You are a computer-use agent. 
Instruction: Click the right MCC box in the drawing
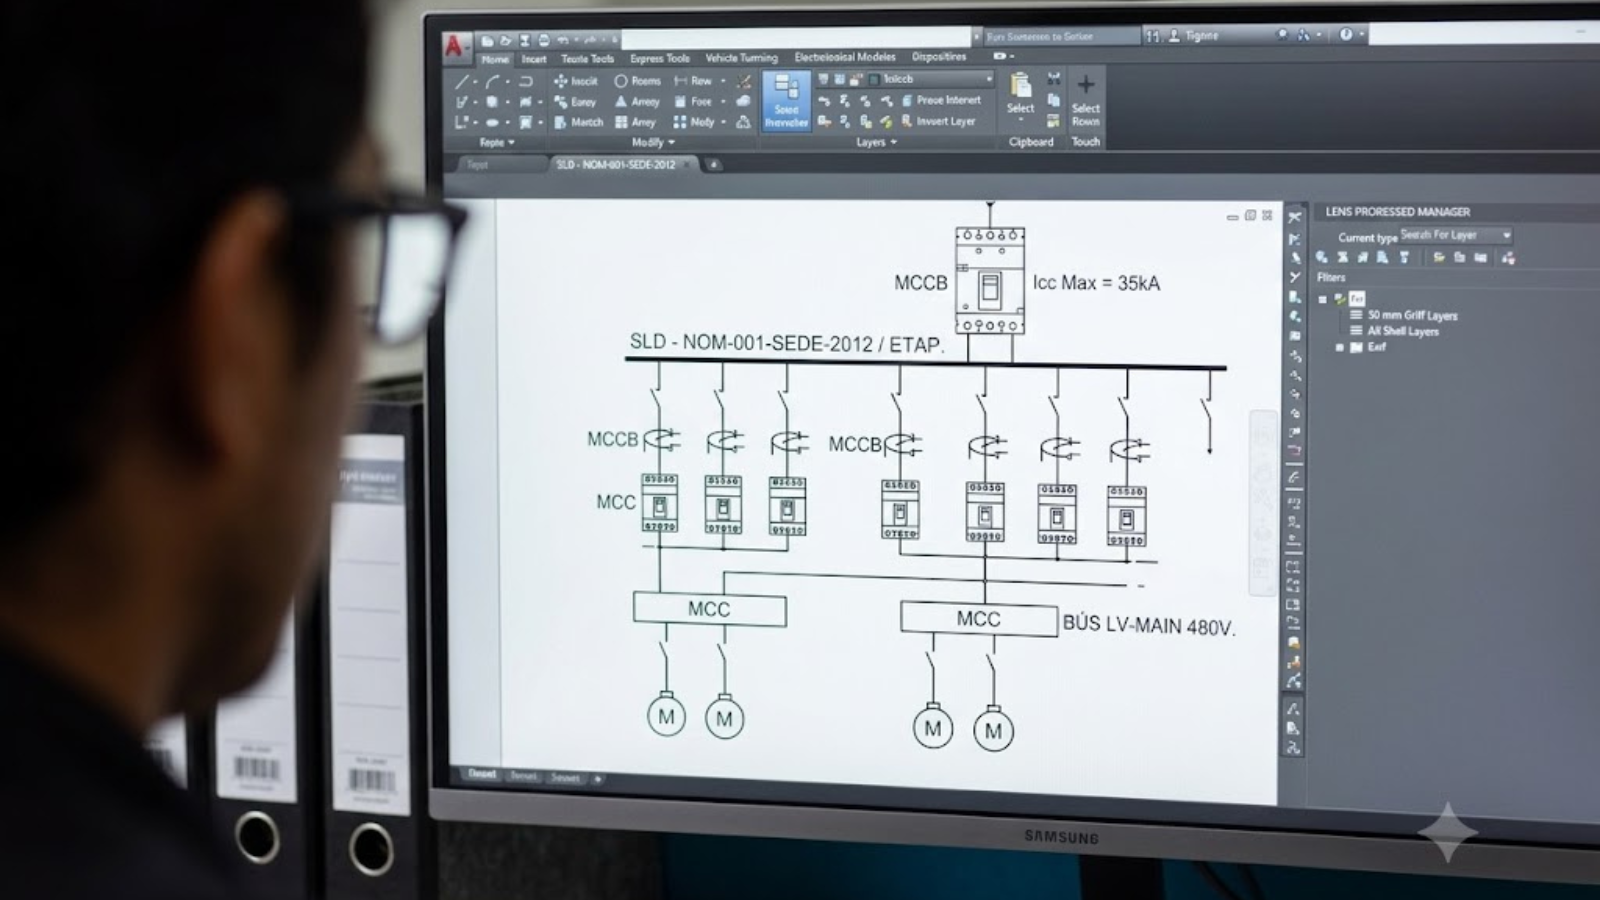click(978, 619)
